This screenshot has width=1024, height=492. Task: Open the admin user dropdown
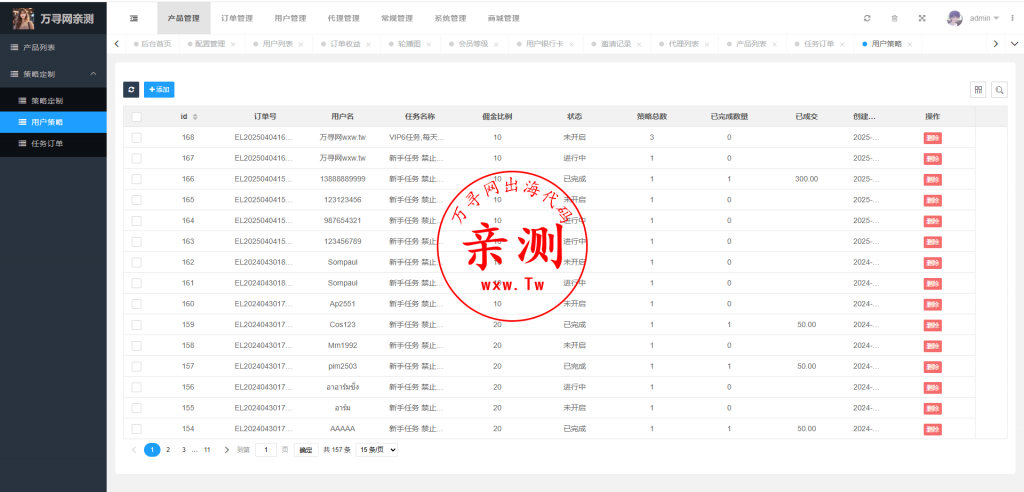(x=984, y=18)
